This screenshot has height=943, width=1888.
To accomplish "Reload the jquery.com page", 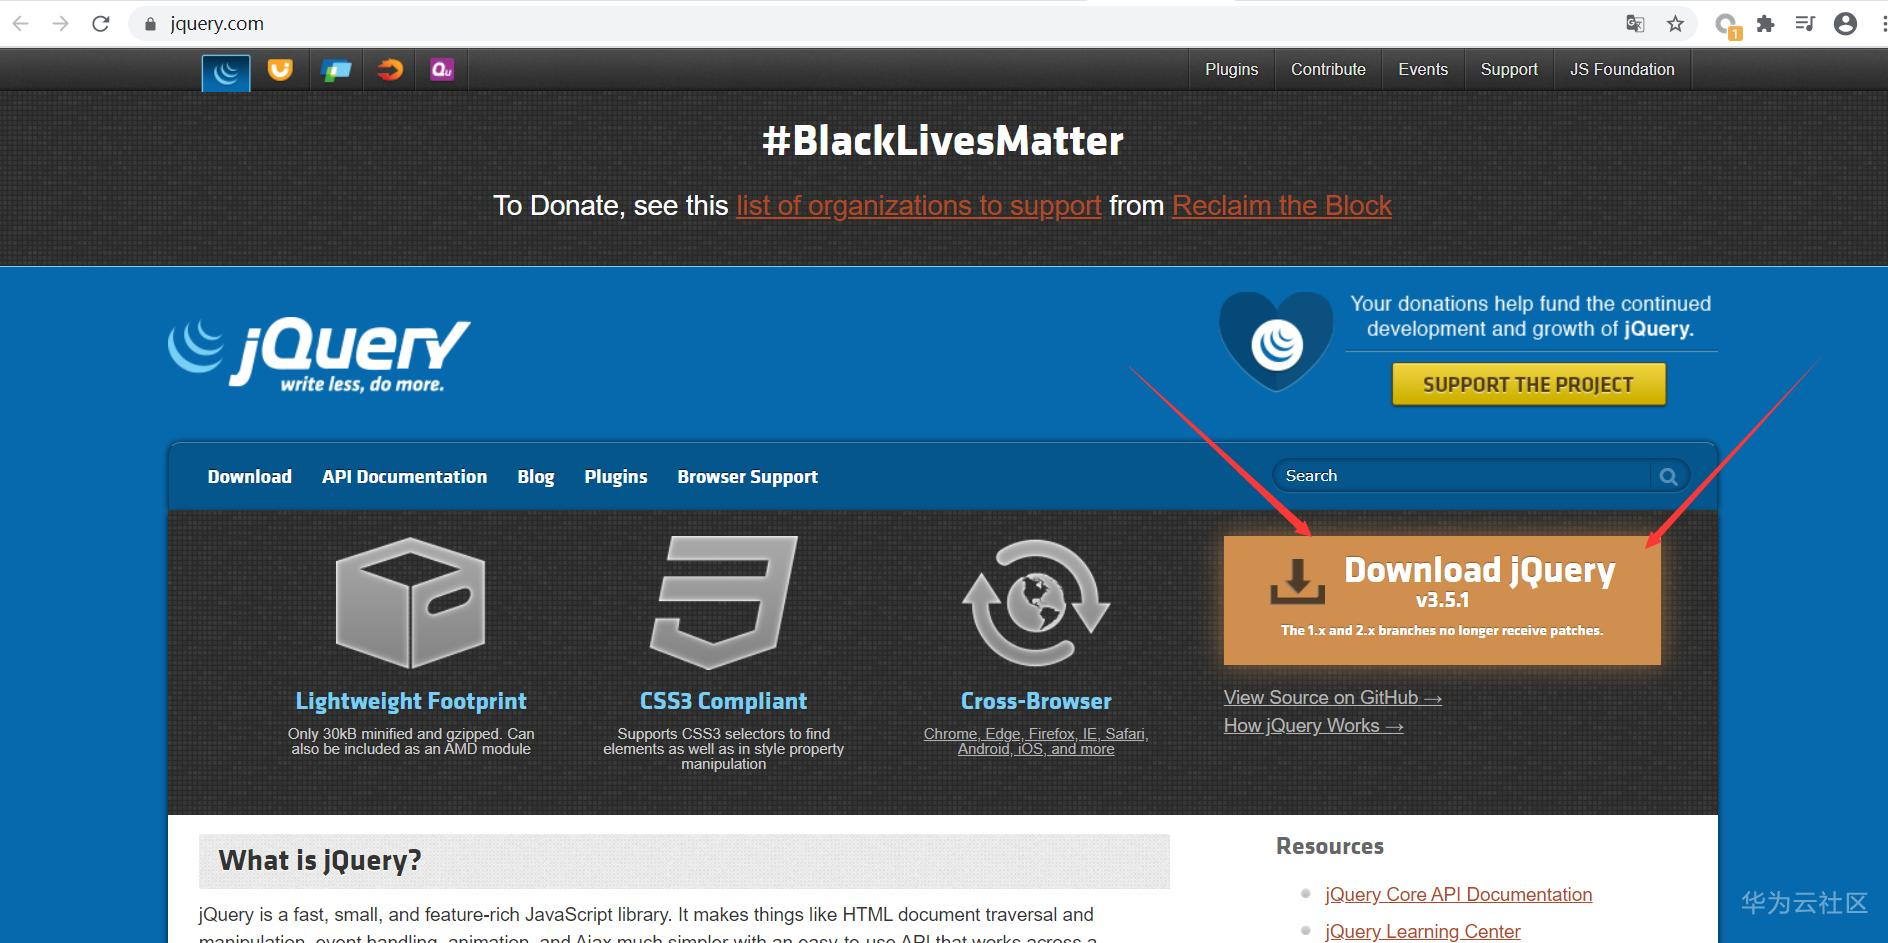I will (101, 24).
